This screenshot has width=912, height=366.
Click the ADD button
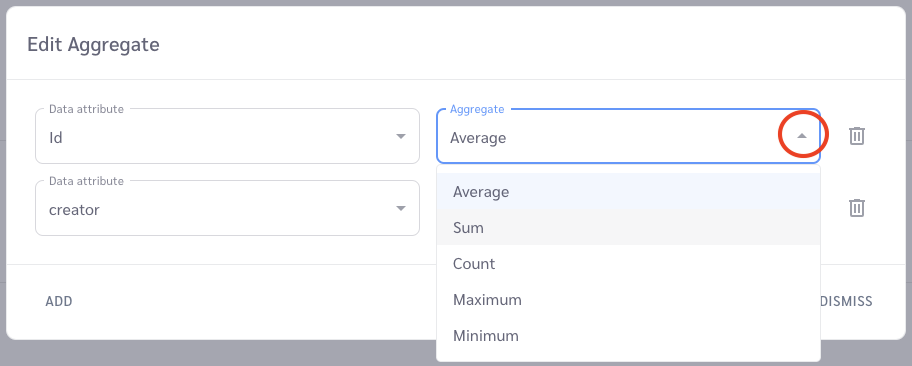[x=59, y=301]
